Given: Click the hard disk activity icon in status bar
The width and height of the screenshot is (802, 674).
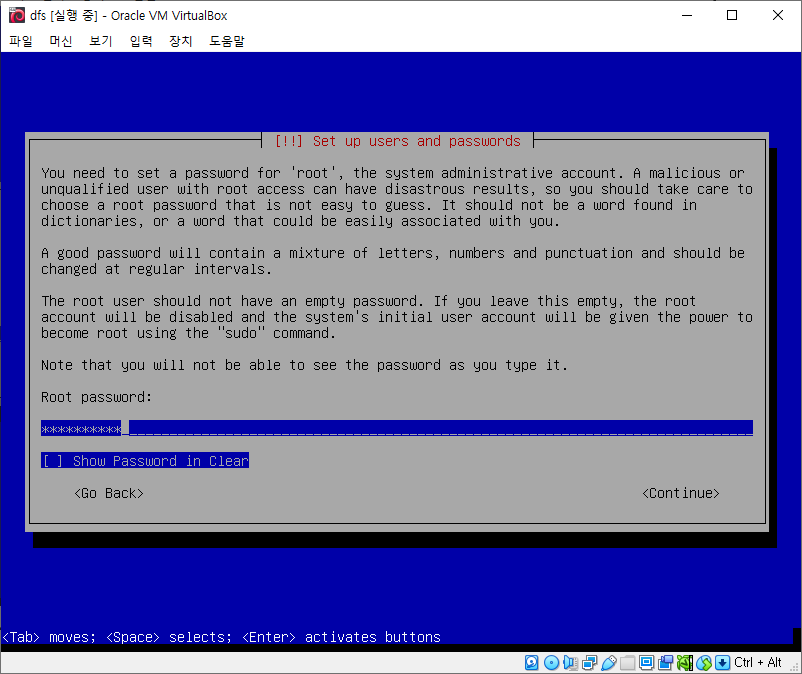Looking at the screenshot, I should (x=531, y=663).
